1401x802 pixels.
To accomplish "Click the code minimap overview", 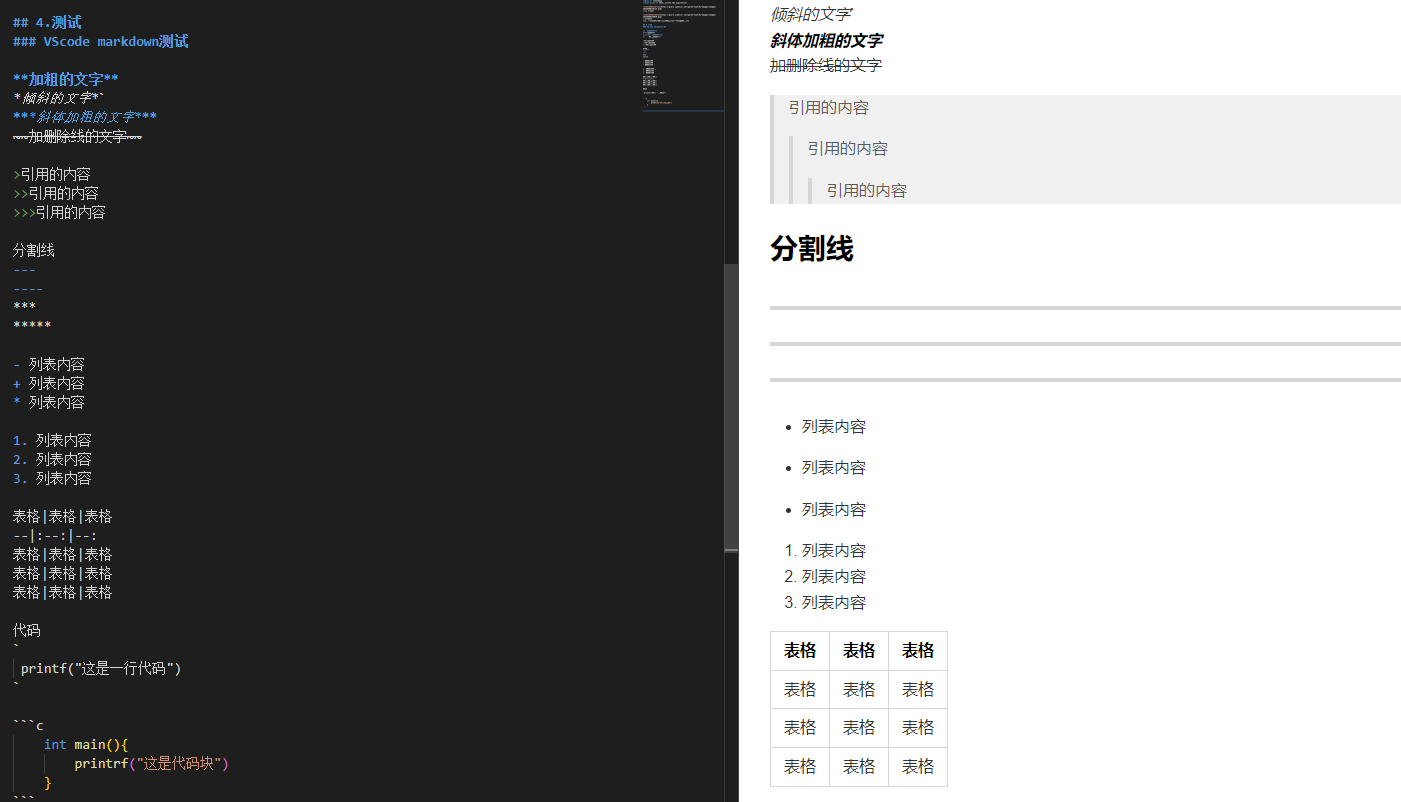I will coord(683,55).
